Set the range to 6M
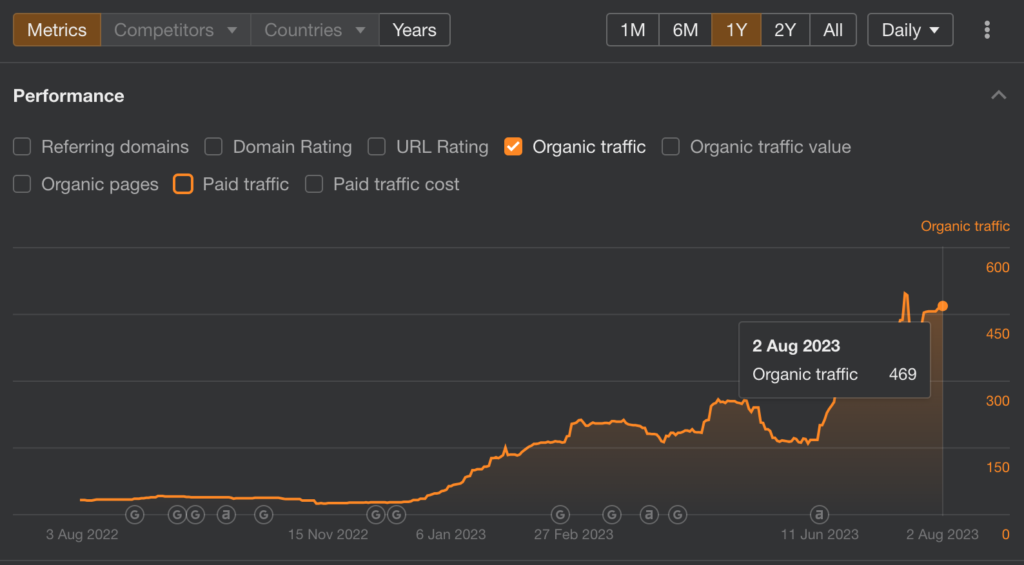The width and height of the screenshot is (1024, 565). click(685, 30)
